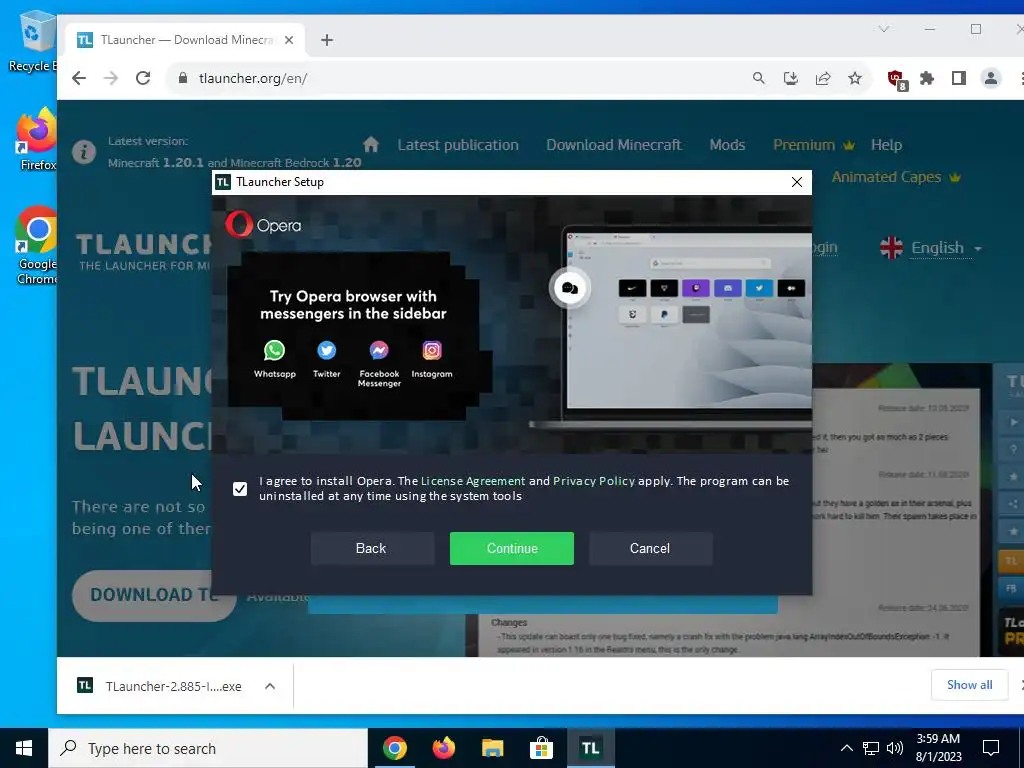Viewport: 1024px width, 768px height.
Task: Click the info icon beside Latest version
Action: [x=84, y=152]
